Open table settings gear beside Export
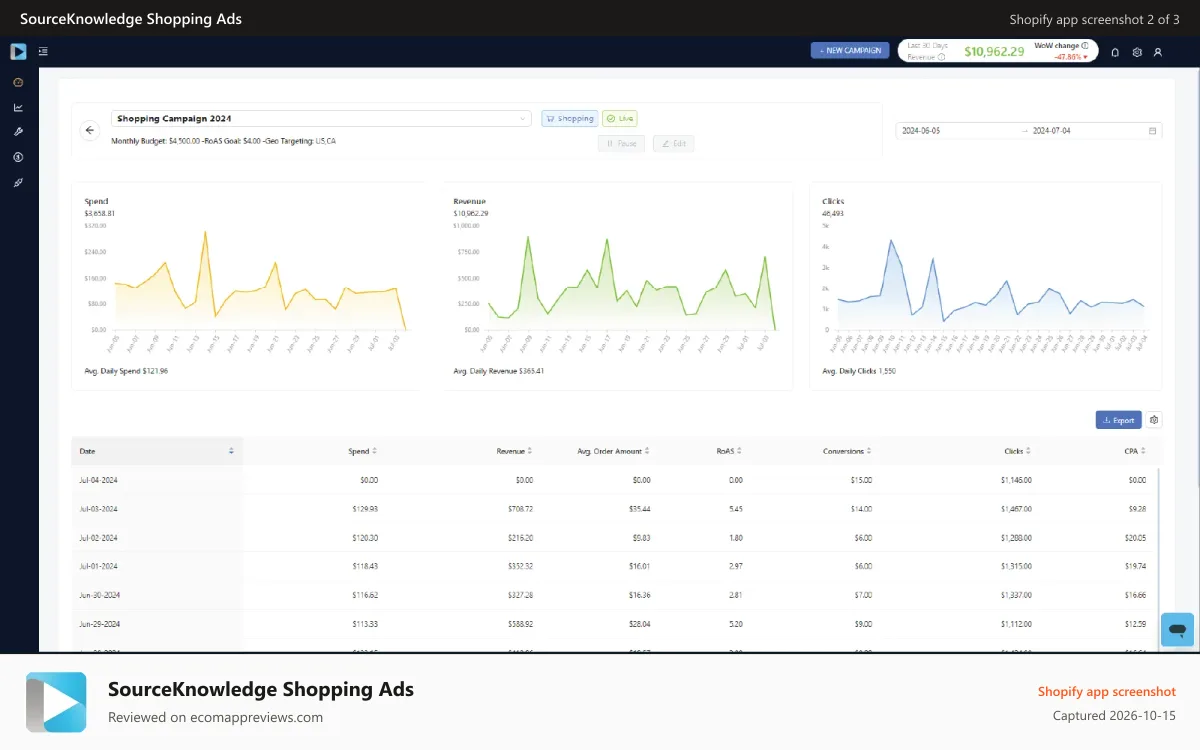Viewport: 1200px width, 750px height. tap(1154, 420)
